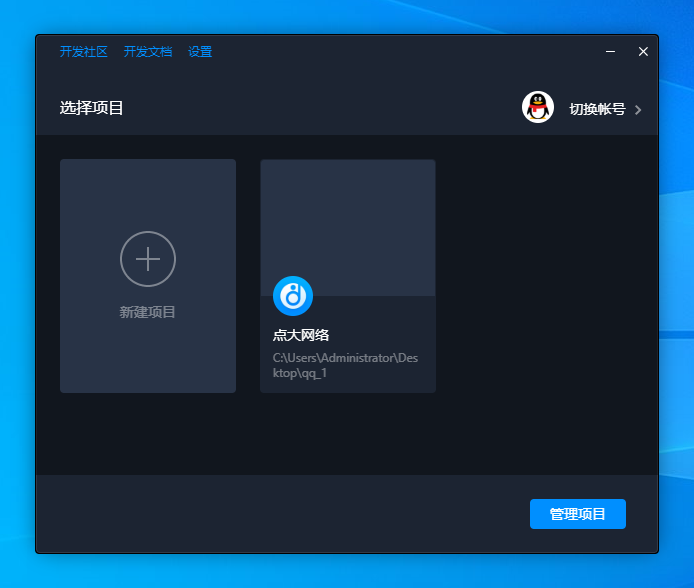Click the 切换帐号 text

click(x=597, y=109)
